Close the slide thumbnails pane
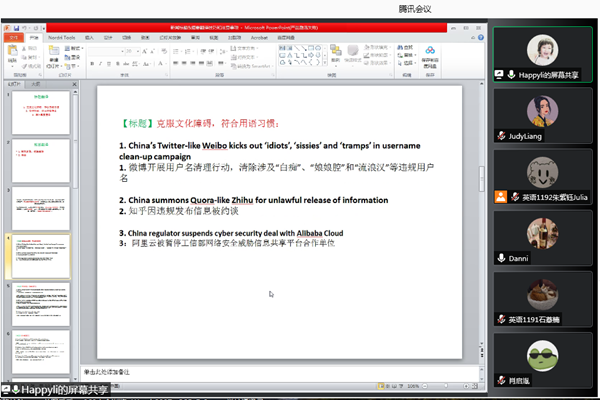The width and height of the screenshot is (600, 400). [x=75, y=84]
